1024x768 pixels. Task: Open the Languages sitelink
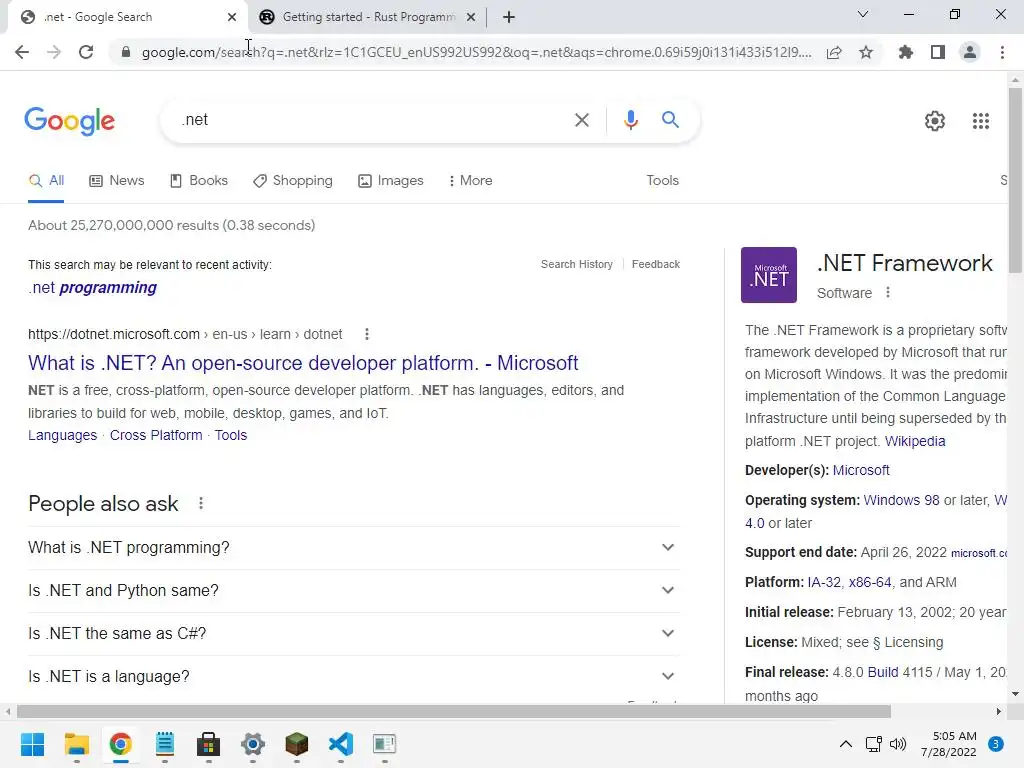click(62, 436)
